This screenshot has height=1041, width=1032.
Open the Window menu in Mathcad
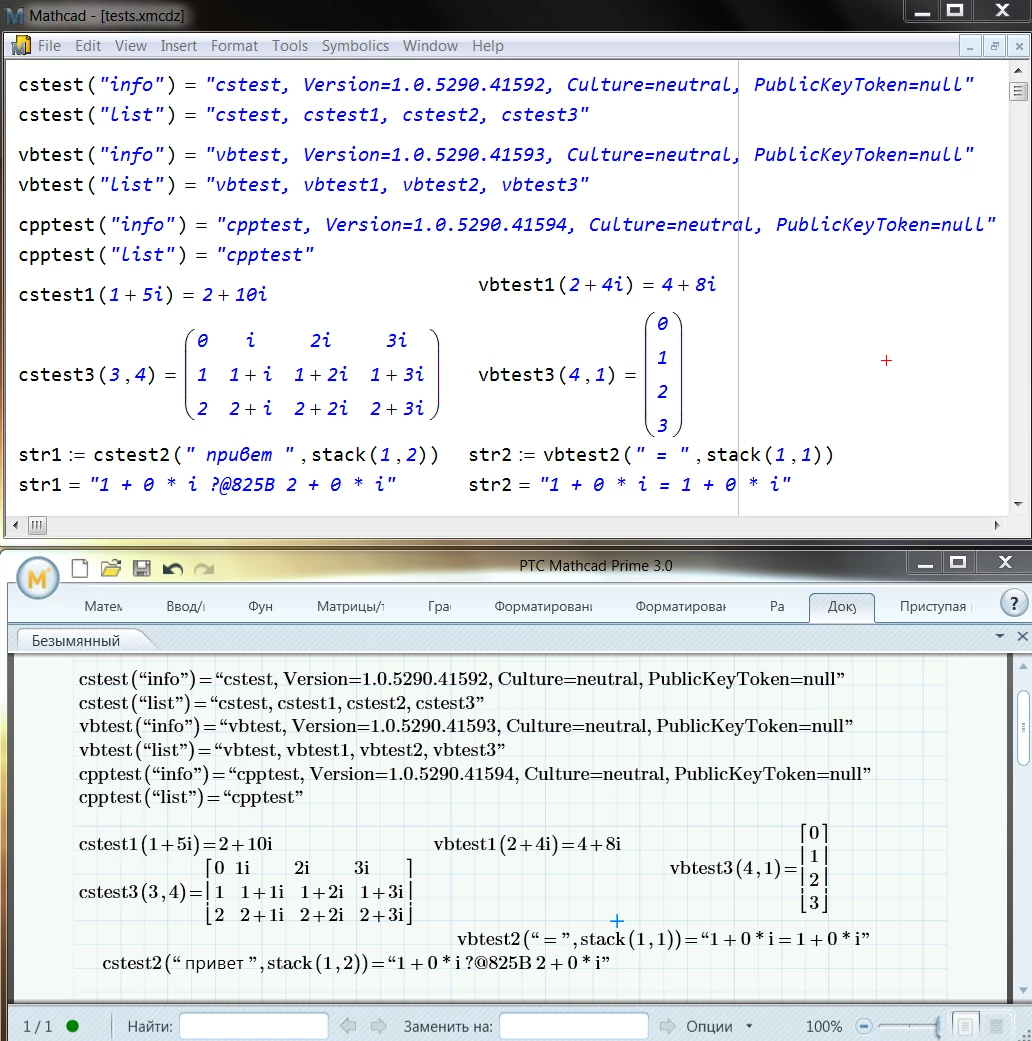point(430,46)
